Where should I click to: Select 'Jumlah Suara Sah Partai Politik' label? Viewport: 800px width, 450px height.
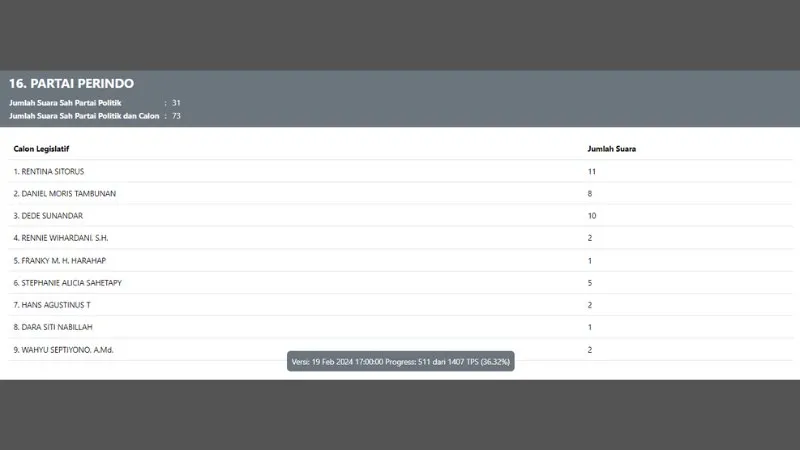click(x=65, y=103)
